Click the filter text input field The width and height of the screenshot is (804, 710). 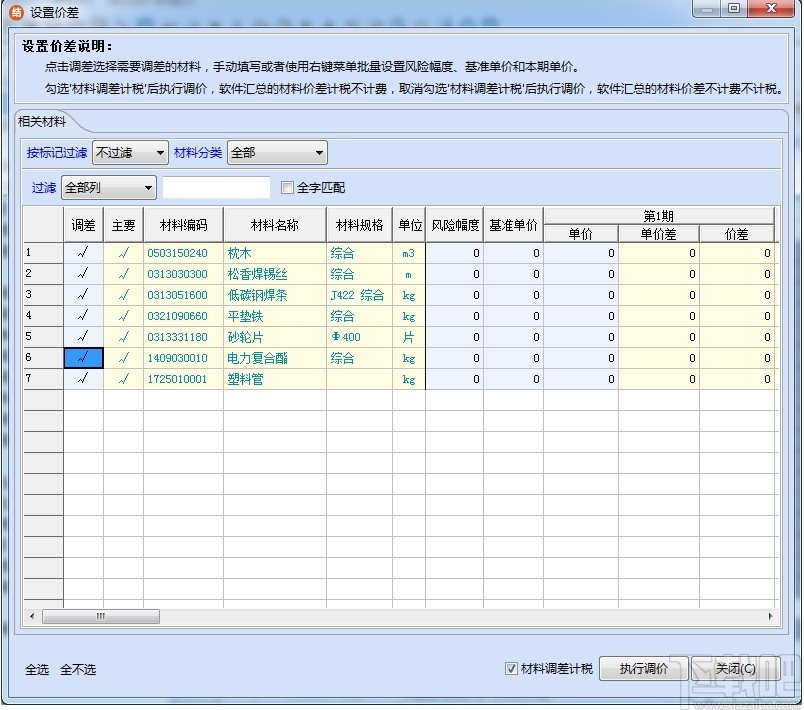(216, 188)
